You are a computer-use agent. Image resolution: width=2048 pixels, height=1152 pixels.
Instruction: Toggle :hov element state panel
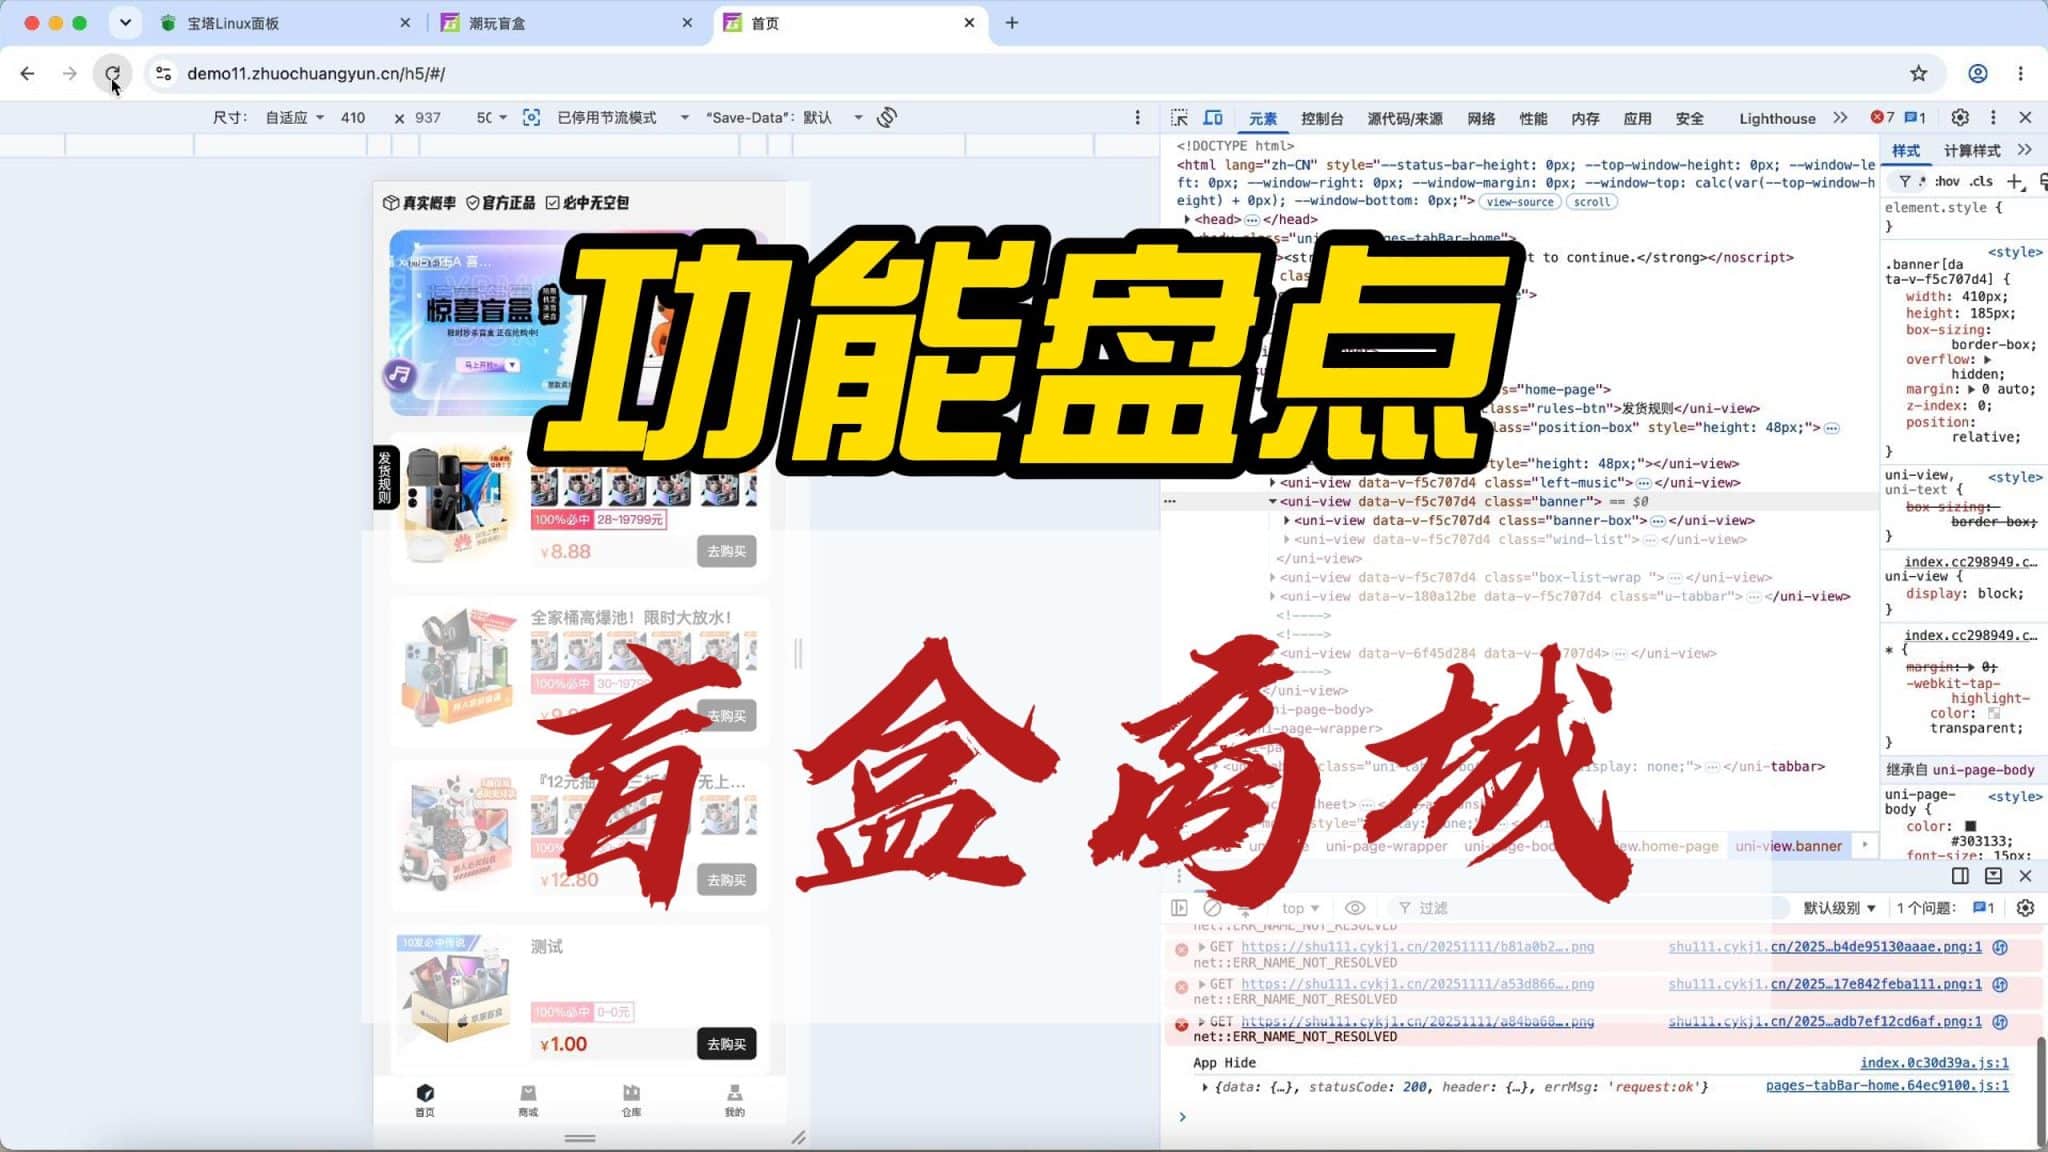point(1947,181)
